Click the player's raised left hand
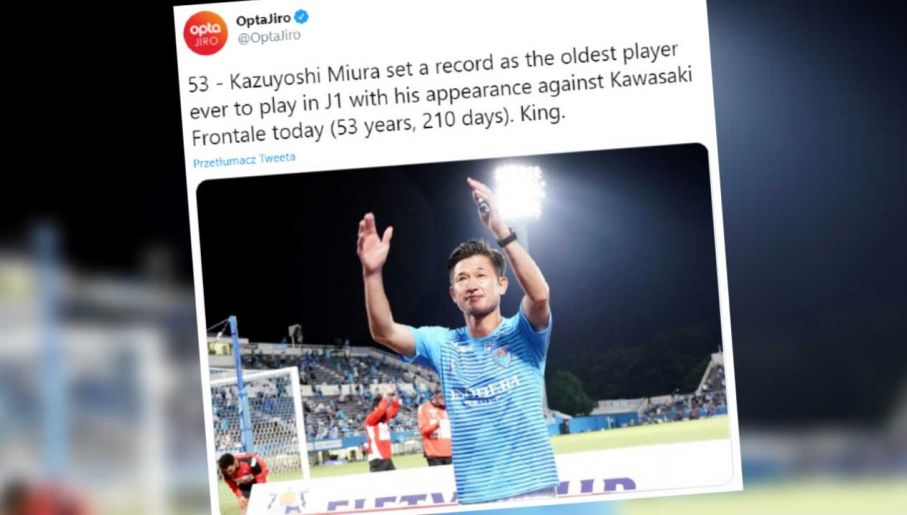Viewport: 907px width, 515px height. (x=372, y=242)
